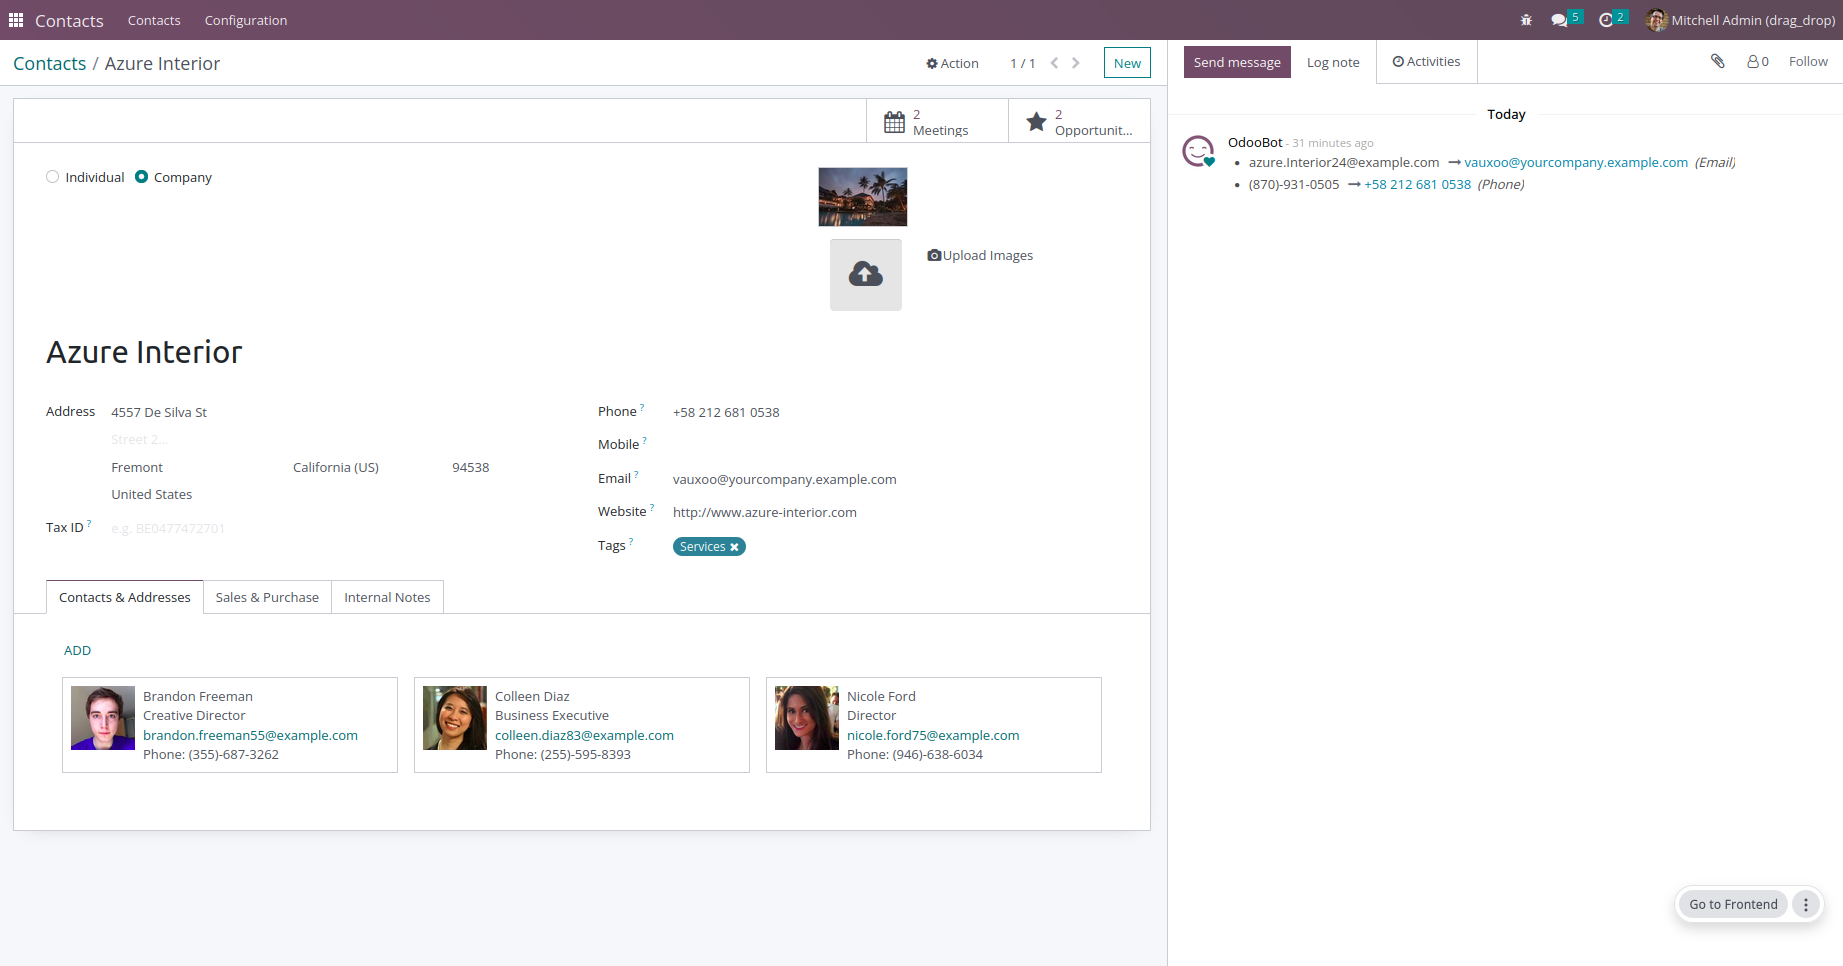Select the Company radio option
The width and height of the screenshot is (1843, 966).
coord(142,177)
